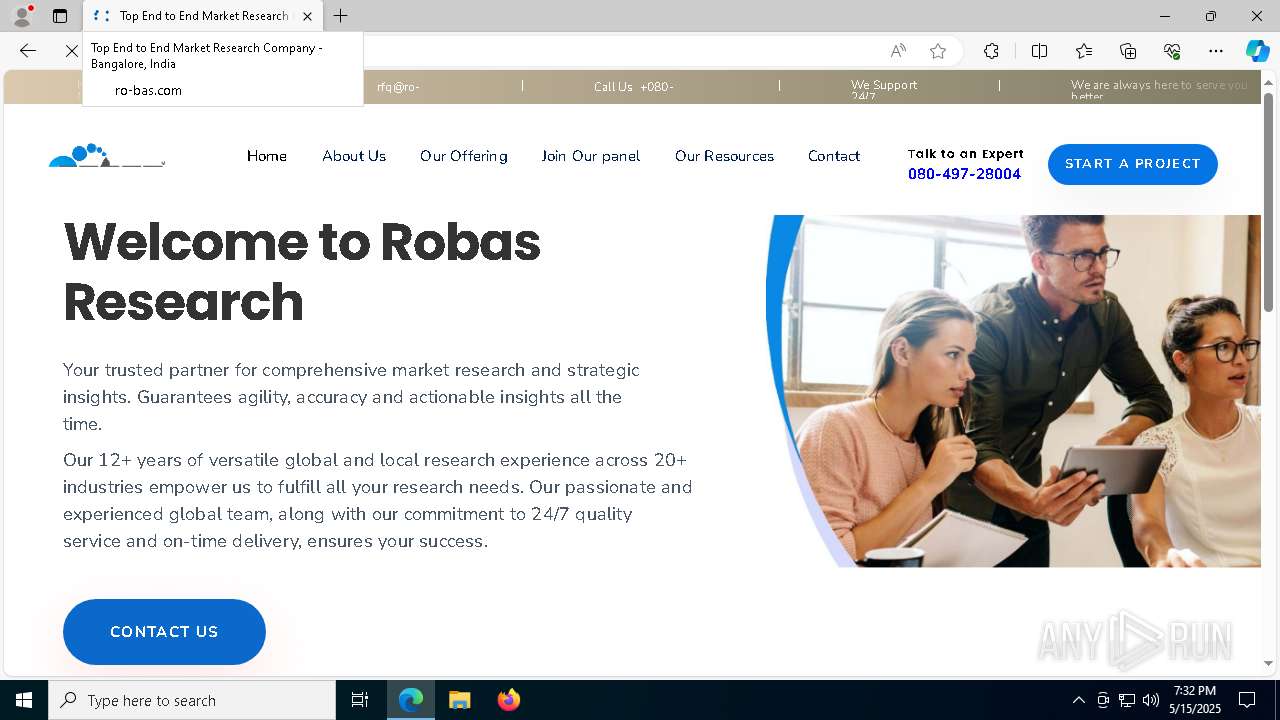
Task: Click the We Support 24/7 text
Action: click(884, 89)
